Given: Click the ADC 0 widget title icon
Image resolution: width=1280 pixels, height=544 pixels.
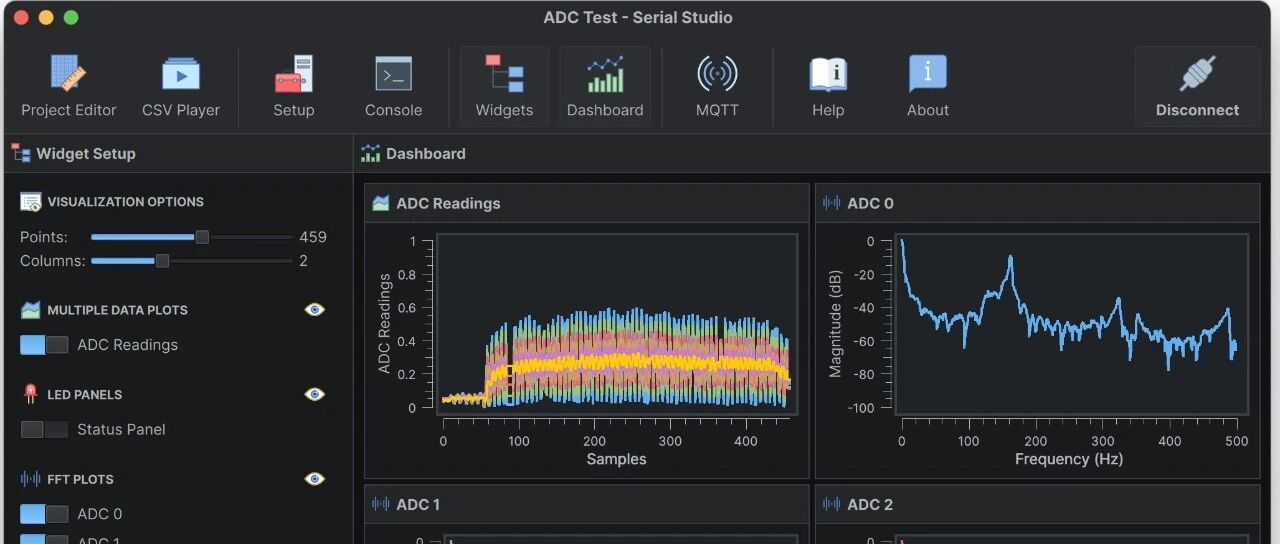Looking at the screenshot, I should [832, 203].
